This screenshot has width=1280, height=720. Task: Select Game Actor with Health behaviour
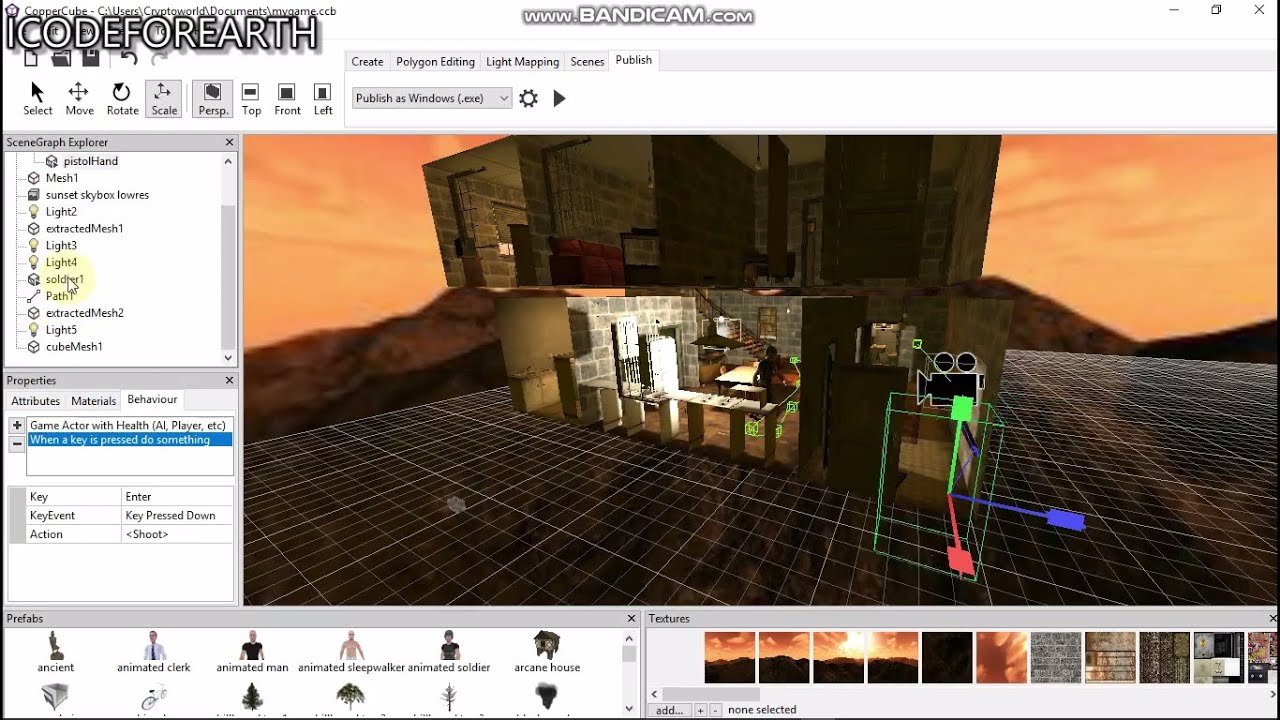tap(130, 426)
